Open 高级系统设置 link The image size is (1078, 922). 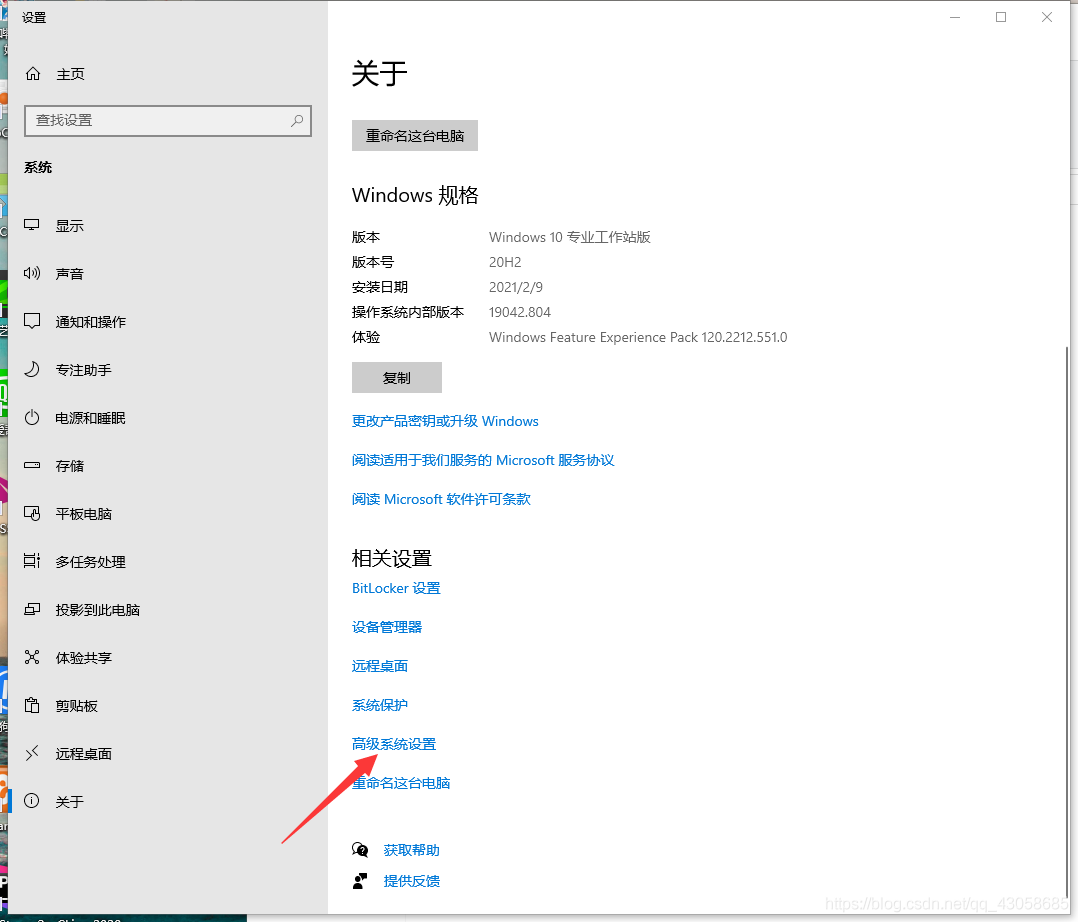(x=394, y=744)
